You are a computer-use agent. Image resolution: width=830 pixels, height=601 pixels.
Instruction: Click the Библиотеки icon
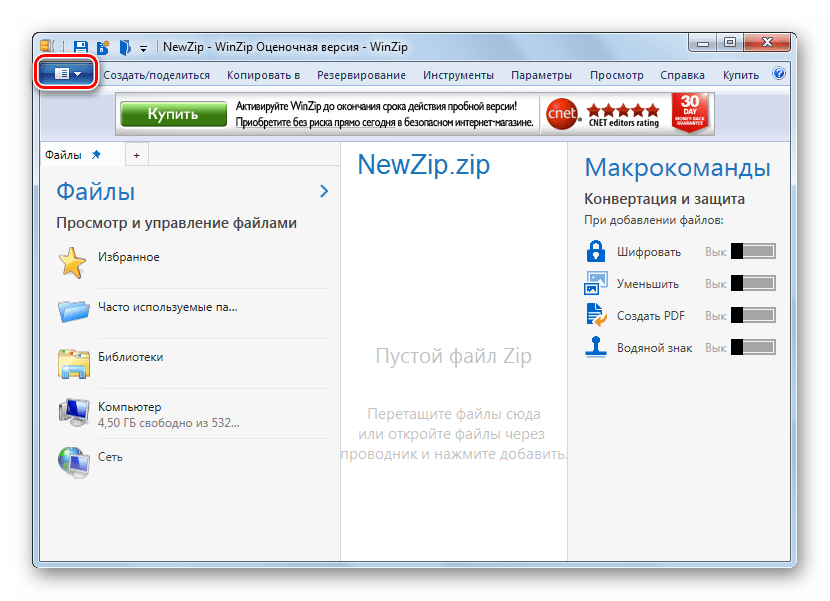[74, 363]
